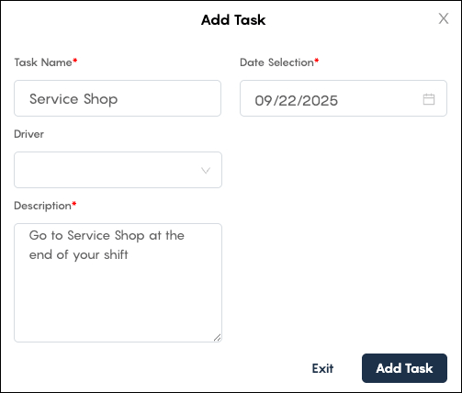The width and height of the screenshot is (462, 393).
Task: Place cursor in "Service Shop" text
Action: pos(73,99)
